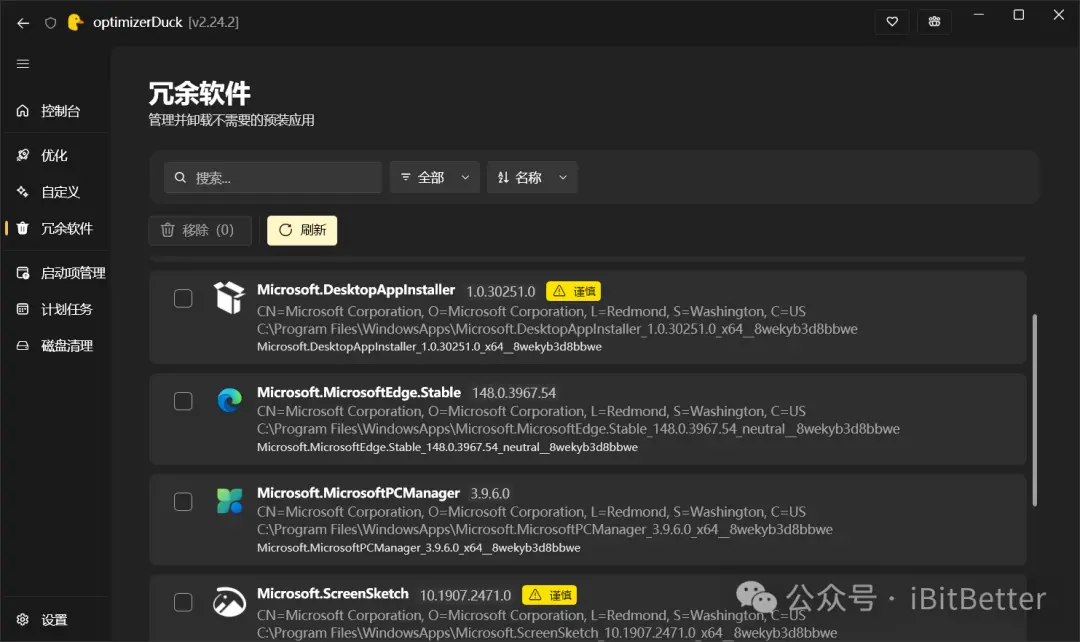
Task: Click the ScreenSketch app icon
Action: click(x=229, y=602)
